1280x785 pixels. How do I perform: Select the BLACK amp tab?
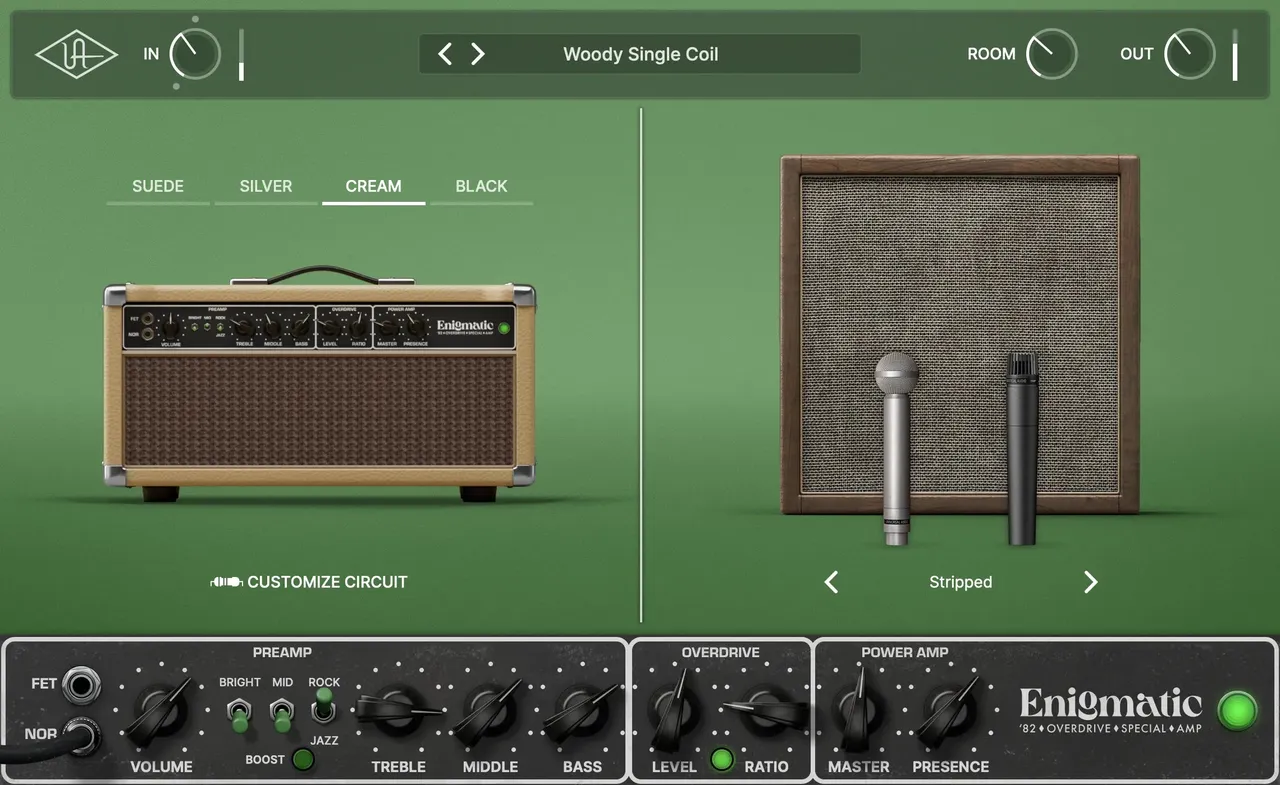(481, 187)
